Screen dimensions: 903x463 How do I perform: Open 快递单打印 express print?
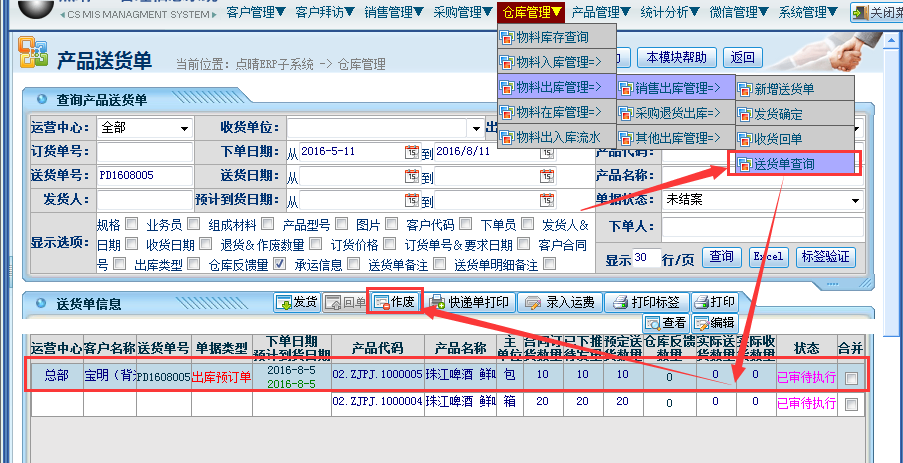coord(470,301)
